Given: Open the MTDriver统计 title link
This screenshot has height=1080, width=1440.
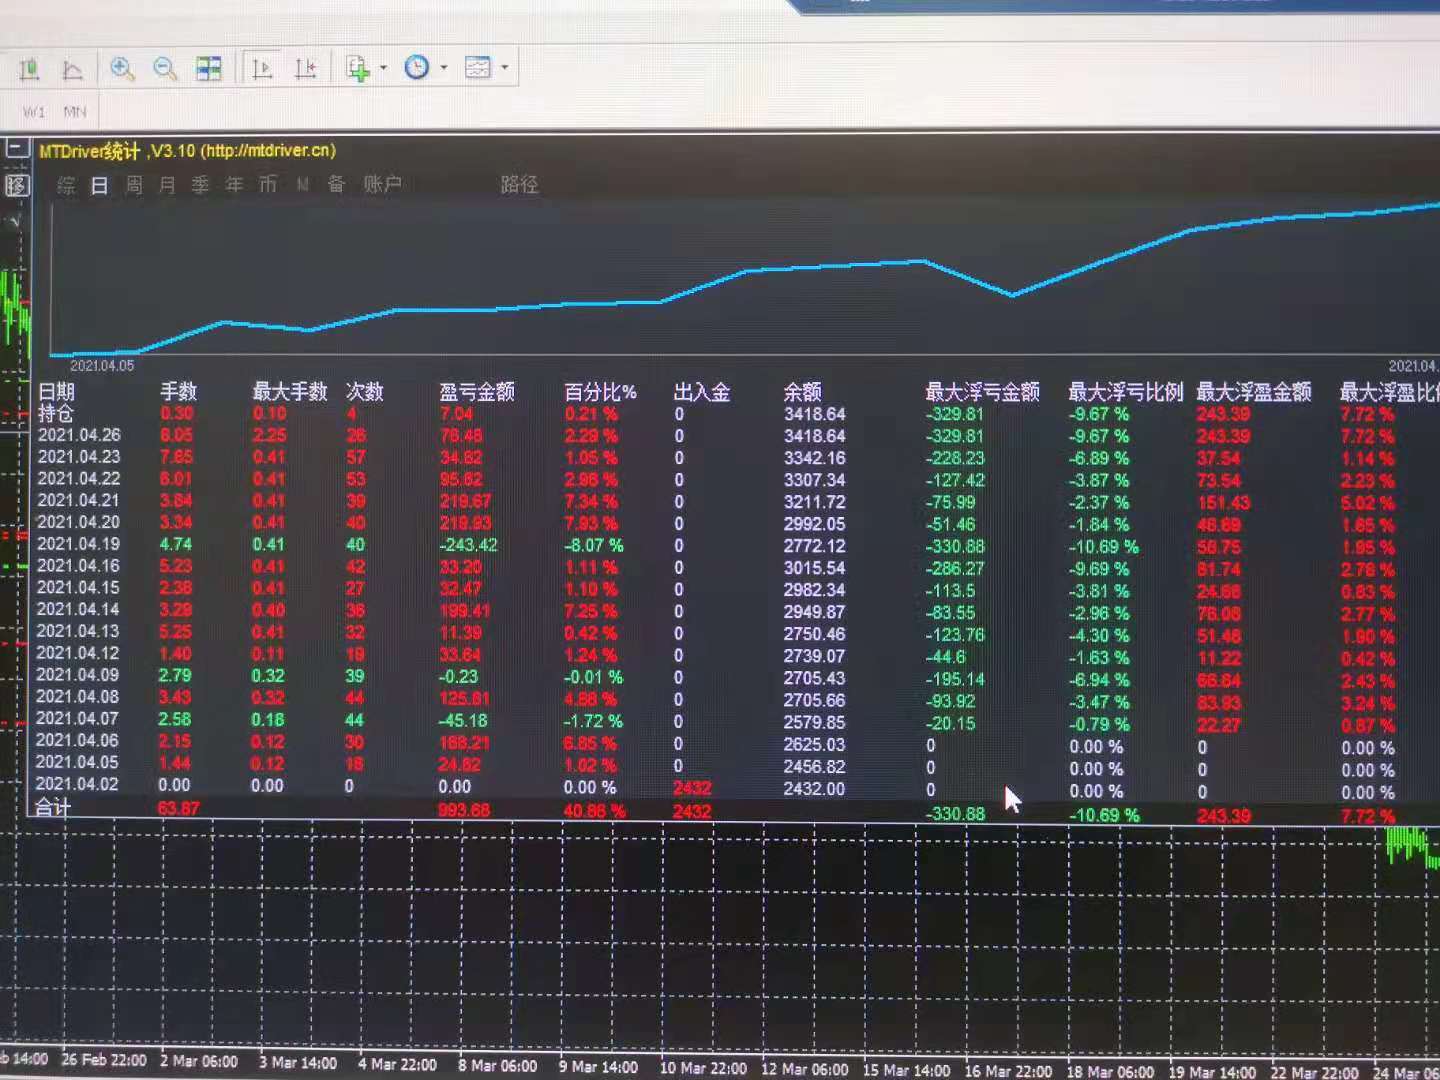Looking at the screenshot, I should coord(187,151).
